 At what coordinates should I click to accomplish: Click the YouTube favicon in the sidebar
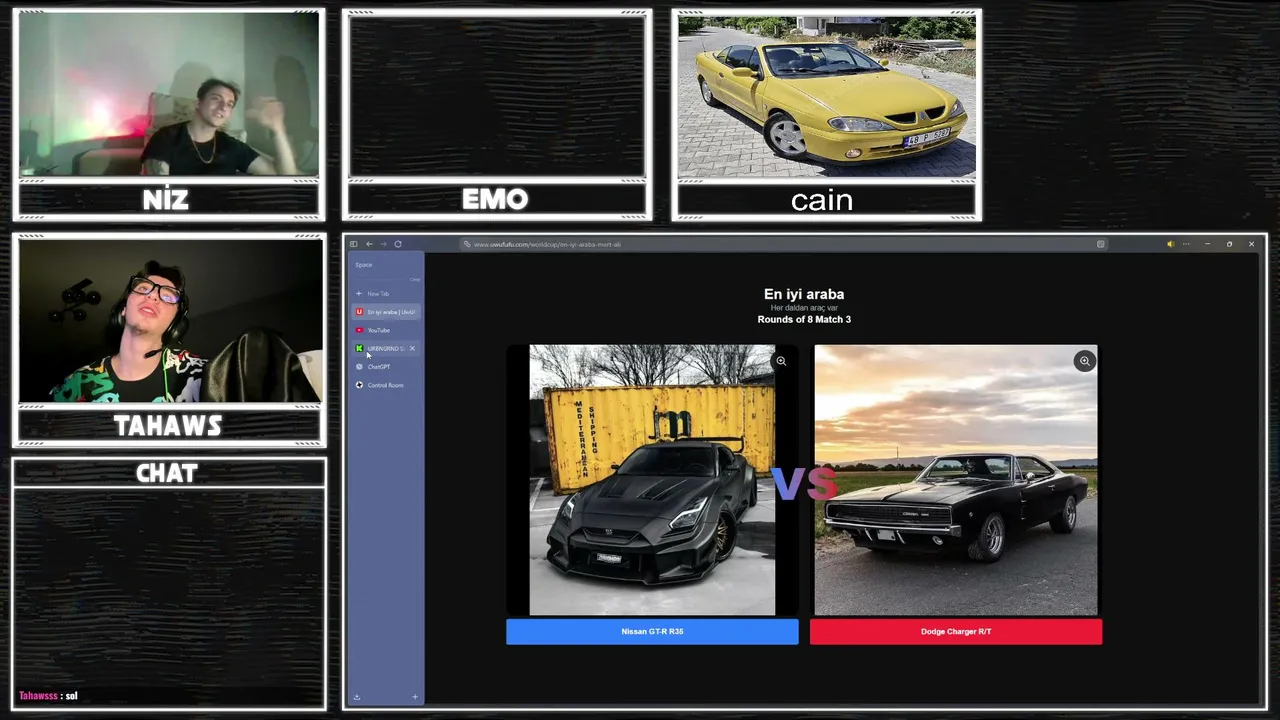360,330
